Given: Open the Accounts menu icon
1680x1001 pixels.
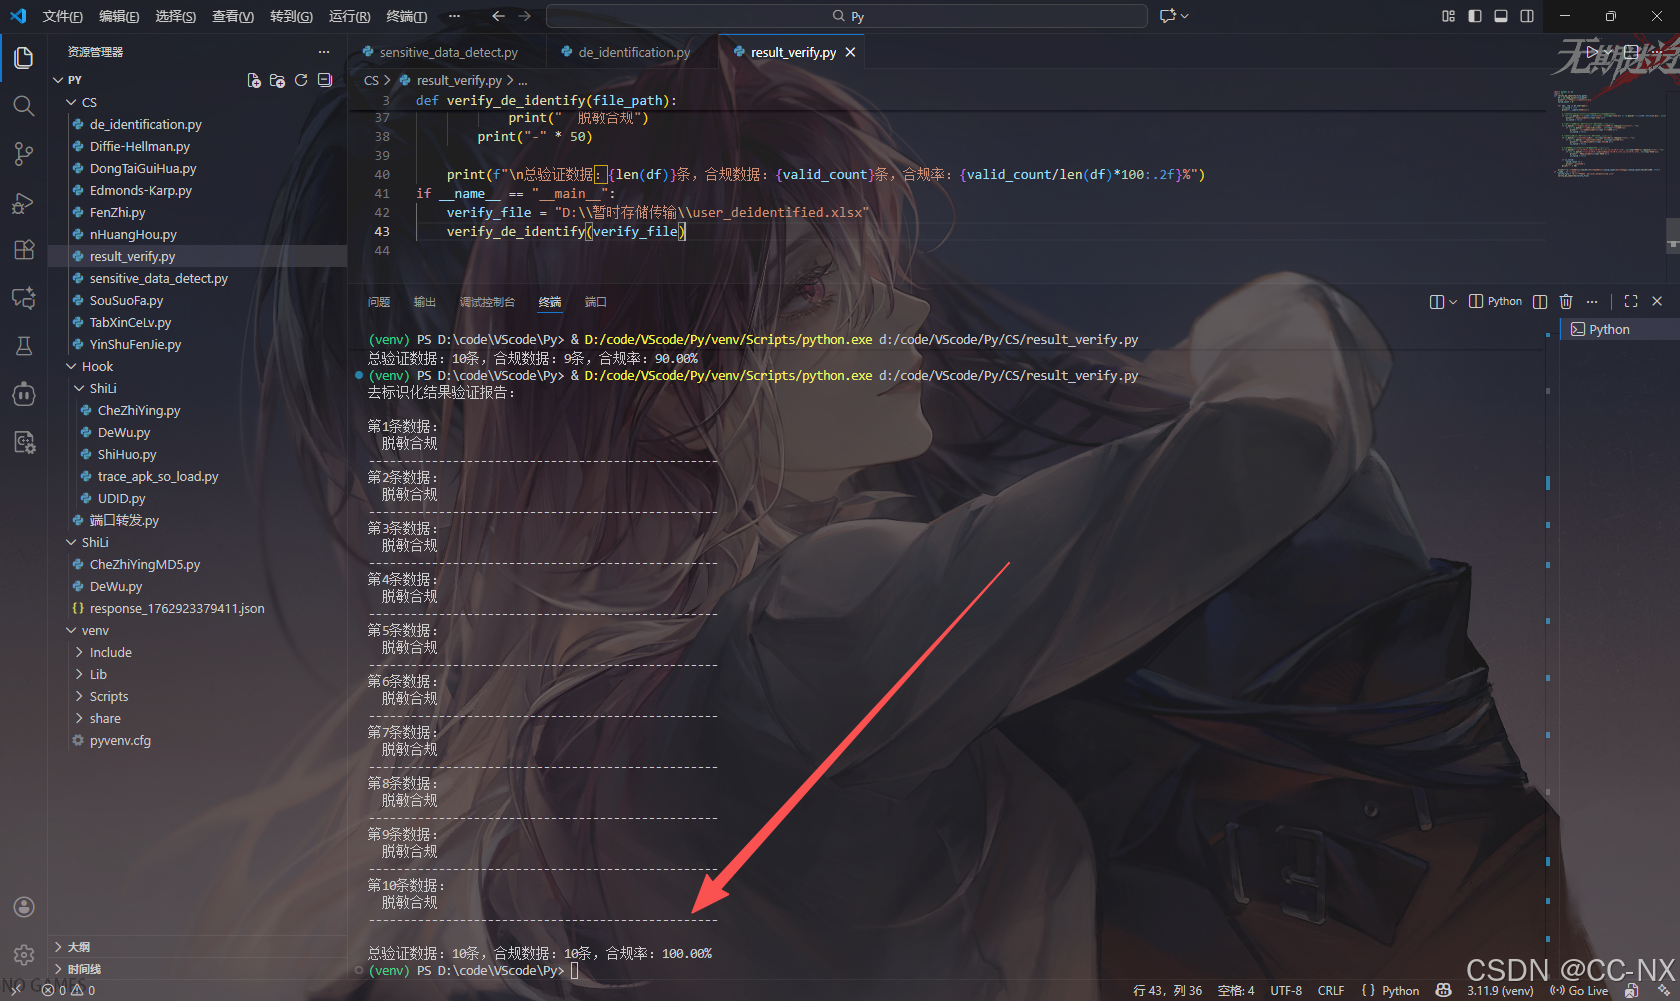Looking at the screenshot, I should (x=24, y=907).
